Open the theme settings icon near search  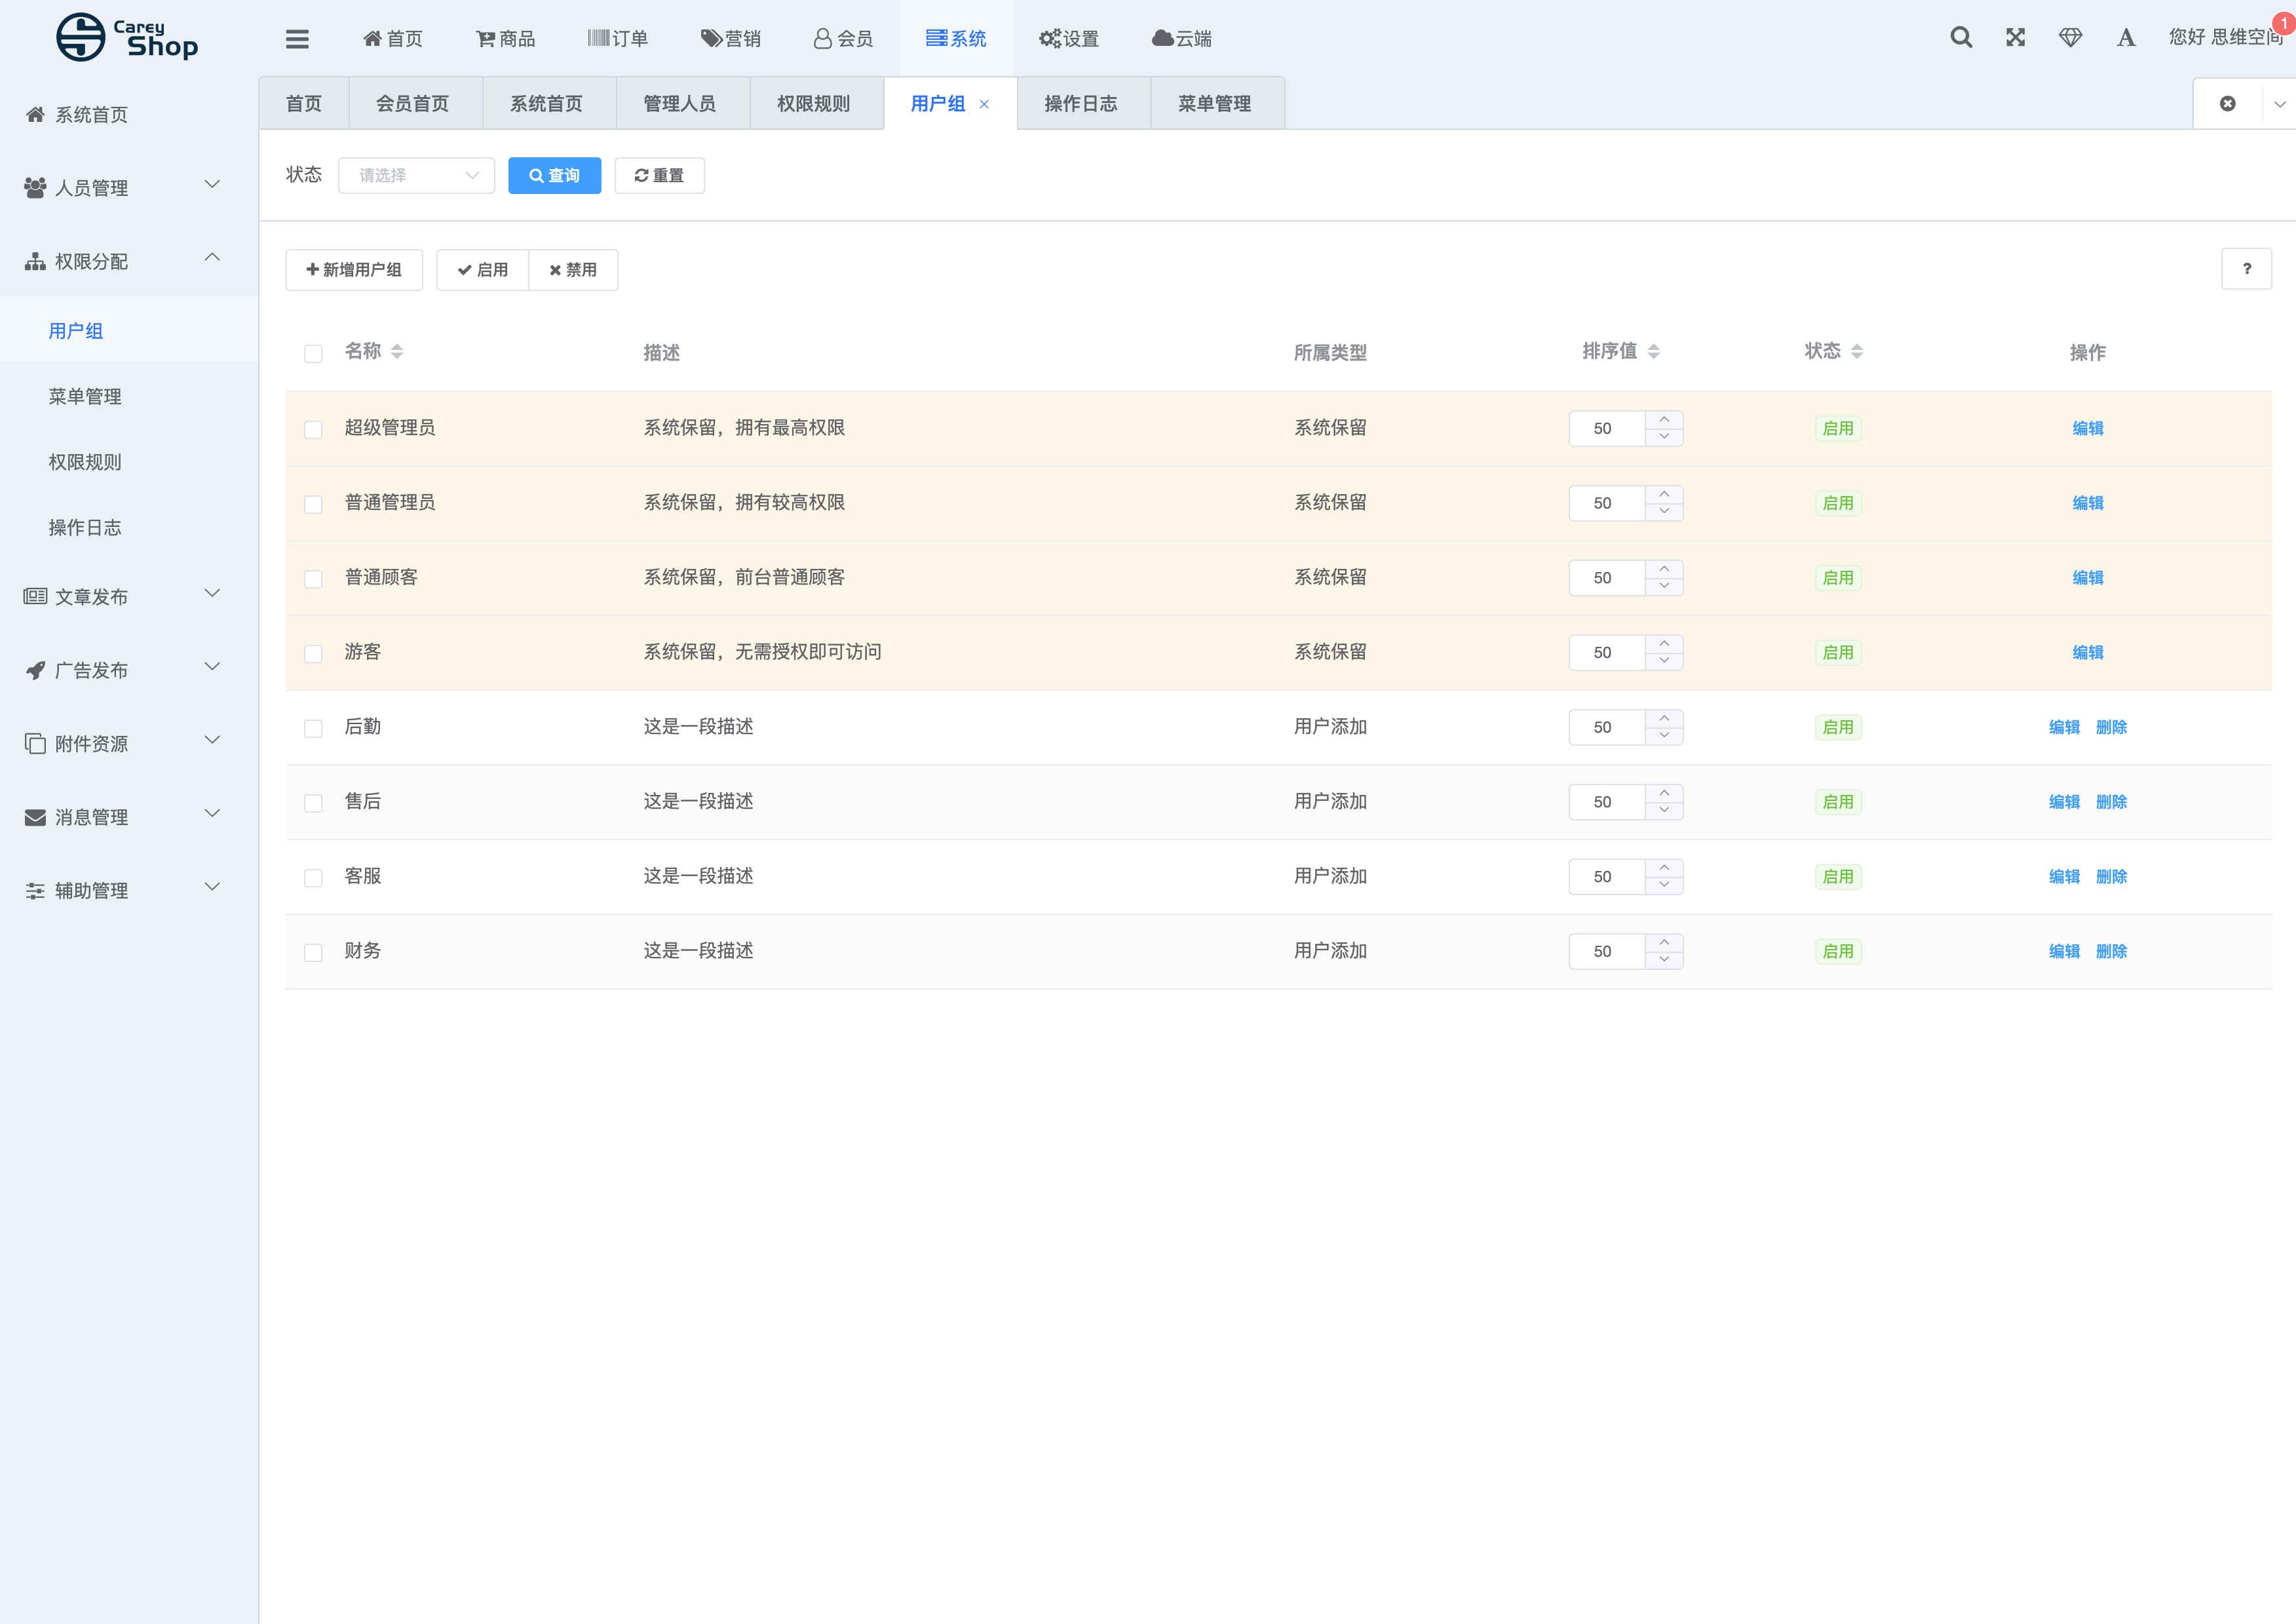[x=2070, y=37]
